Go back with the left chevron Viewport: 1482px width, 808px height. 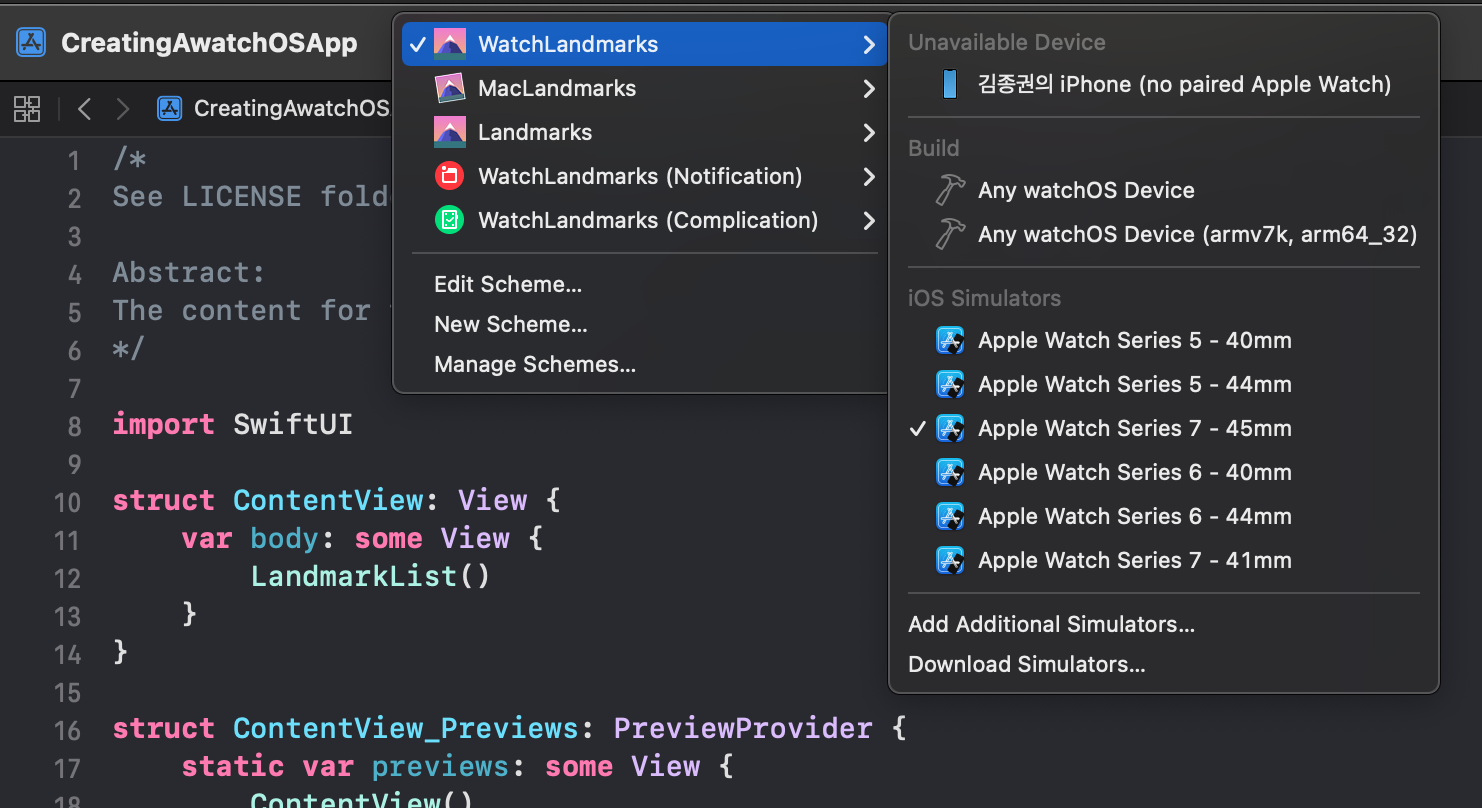pyautogui.click(x=85, y=109)
